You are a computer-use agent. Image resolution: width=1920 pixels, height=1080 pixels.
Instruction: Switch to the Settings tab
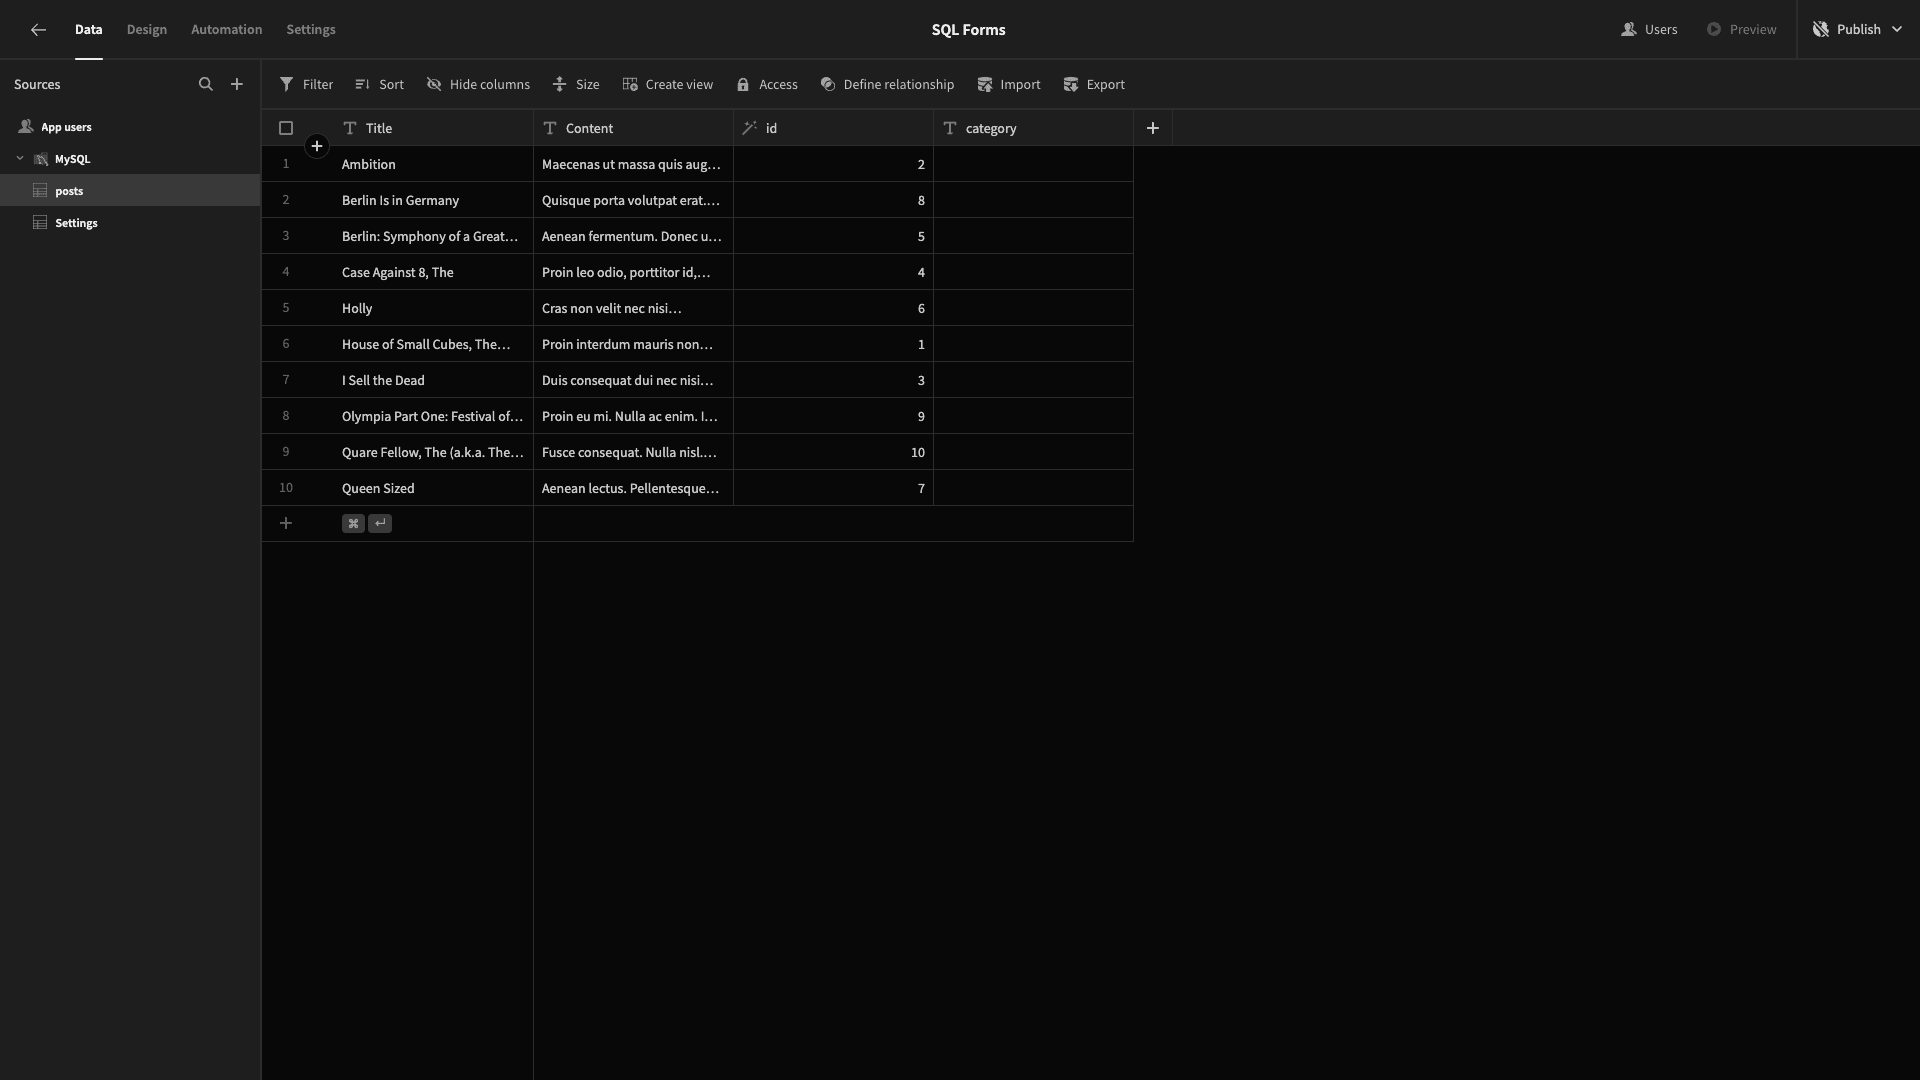tap(311, 30)
